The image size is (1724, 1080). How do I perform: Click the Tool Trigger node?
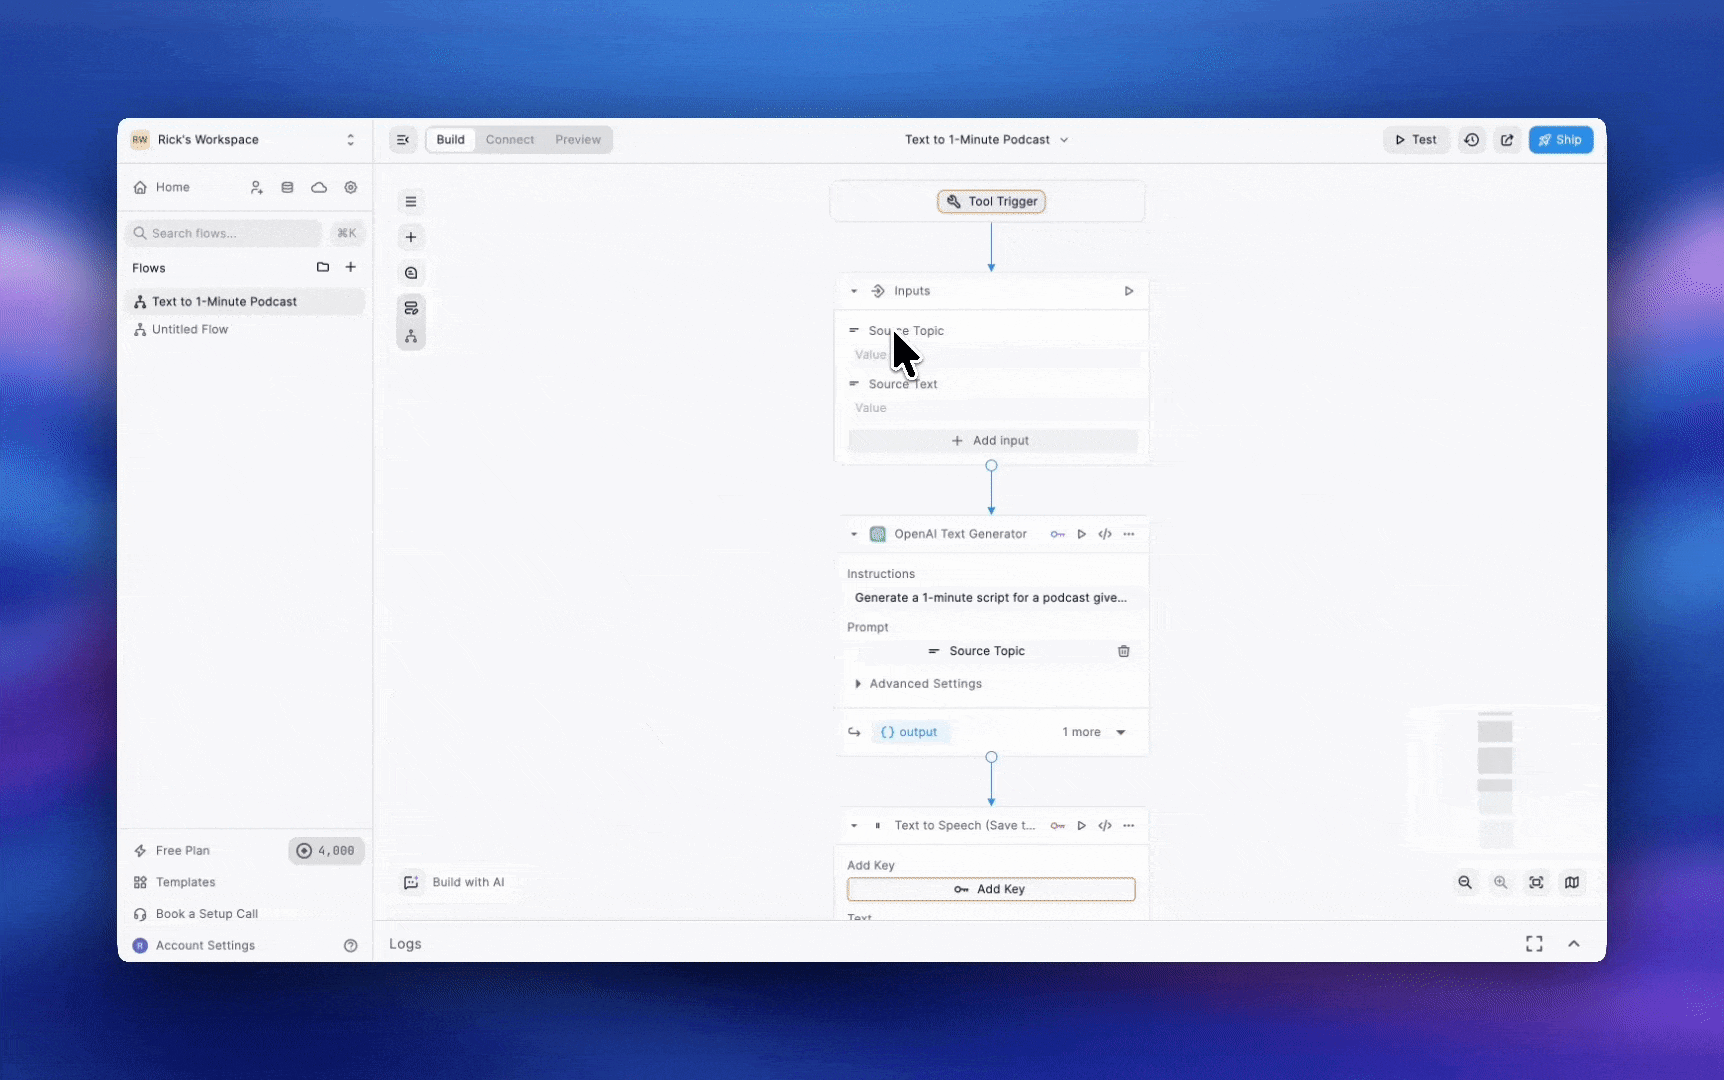point(992,201)
